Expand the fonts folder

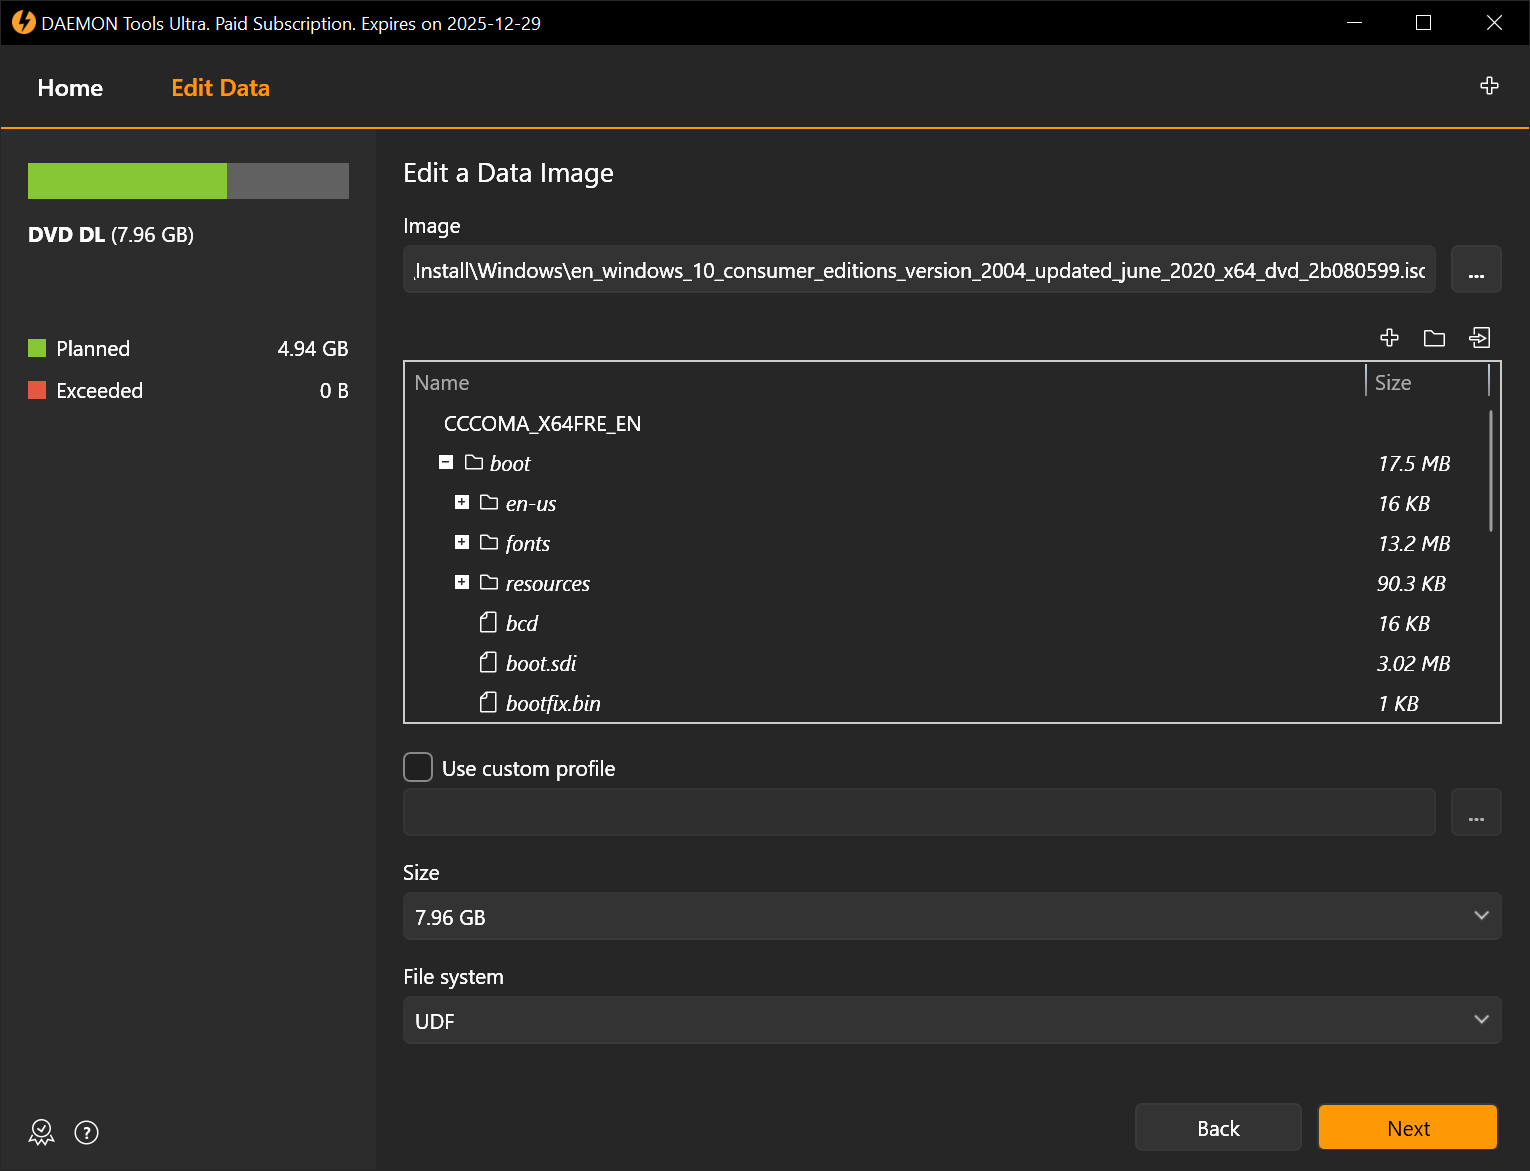click(462, 542)
